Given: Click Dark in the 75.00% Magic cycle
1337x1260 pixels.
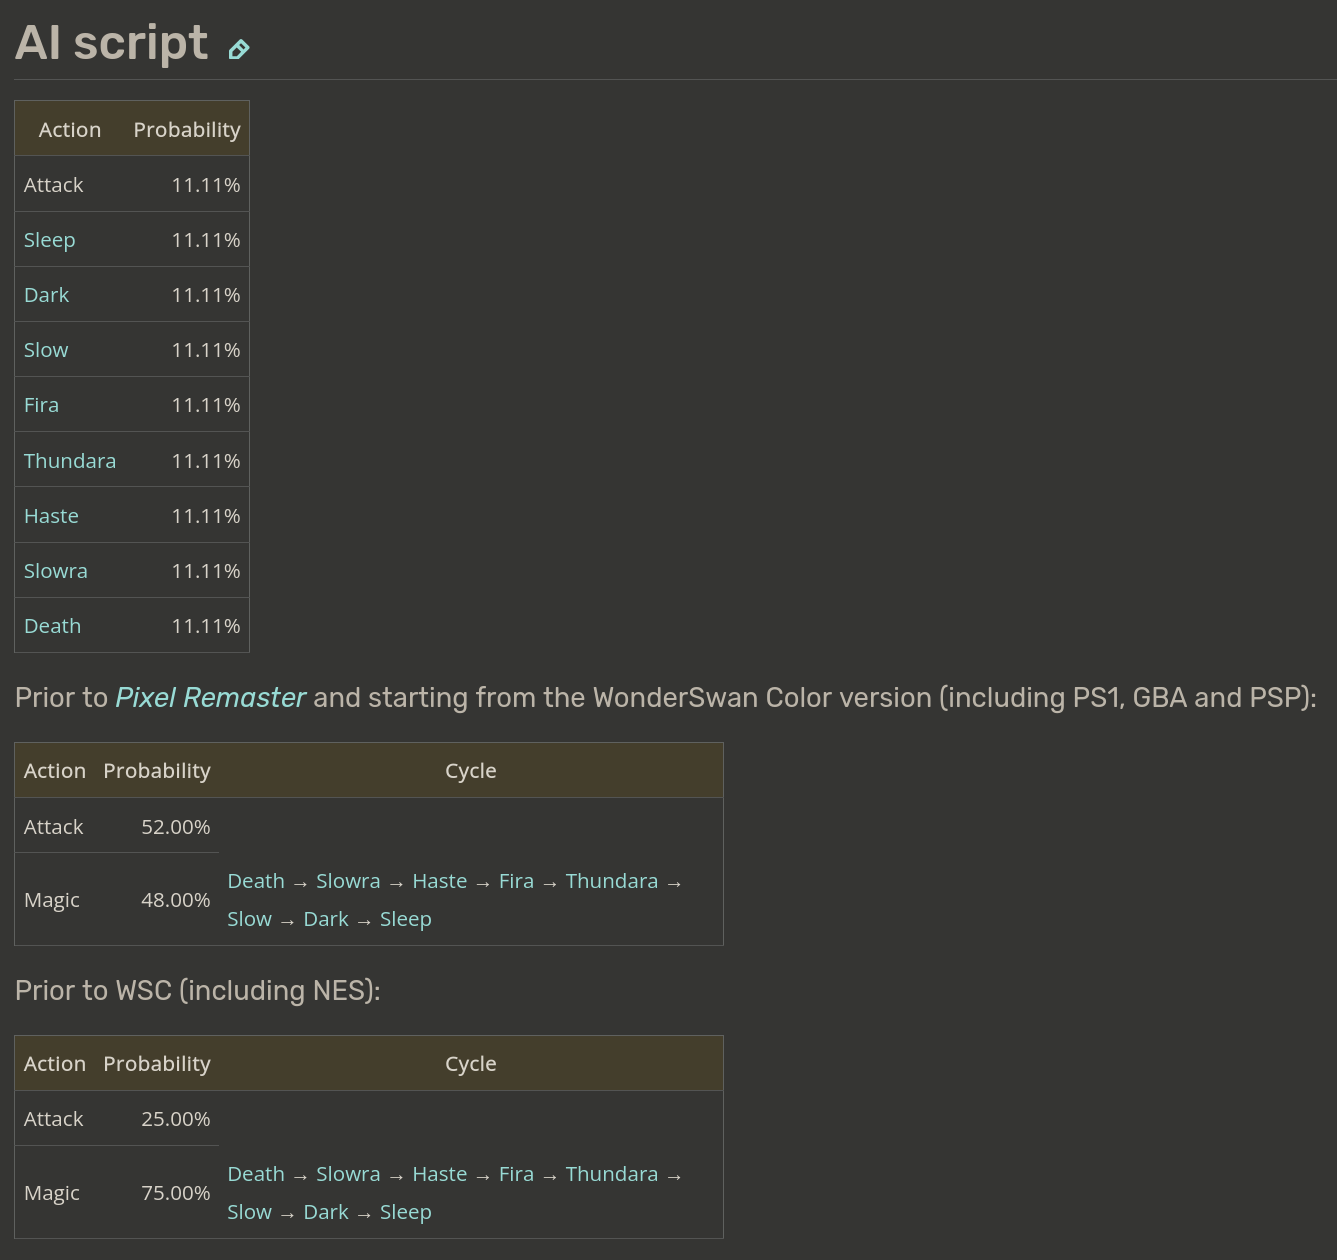Looking at the screenshot, I should pos(326,1212).
